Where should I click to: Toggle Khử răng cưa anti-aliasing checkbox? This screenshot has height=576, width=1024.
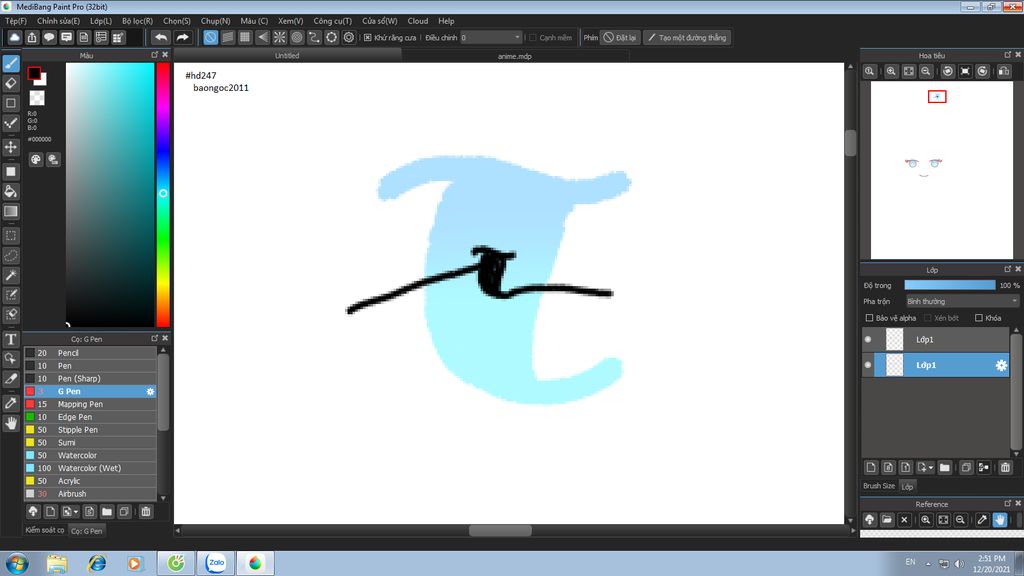(x=368, y=38)
